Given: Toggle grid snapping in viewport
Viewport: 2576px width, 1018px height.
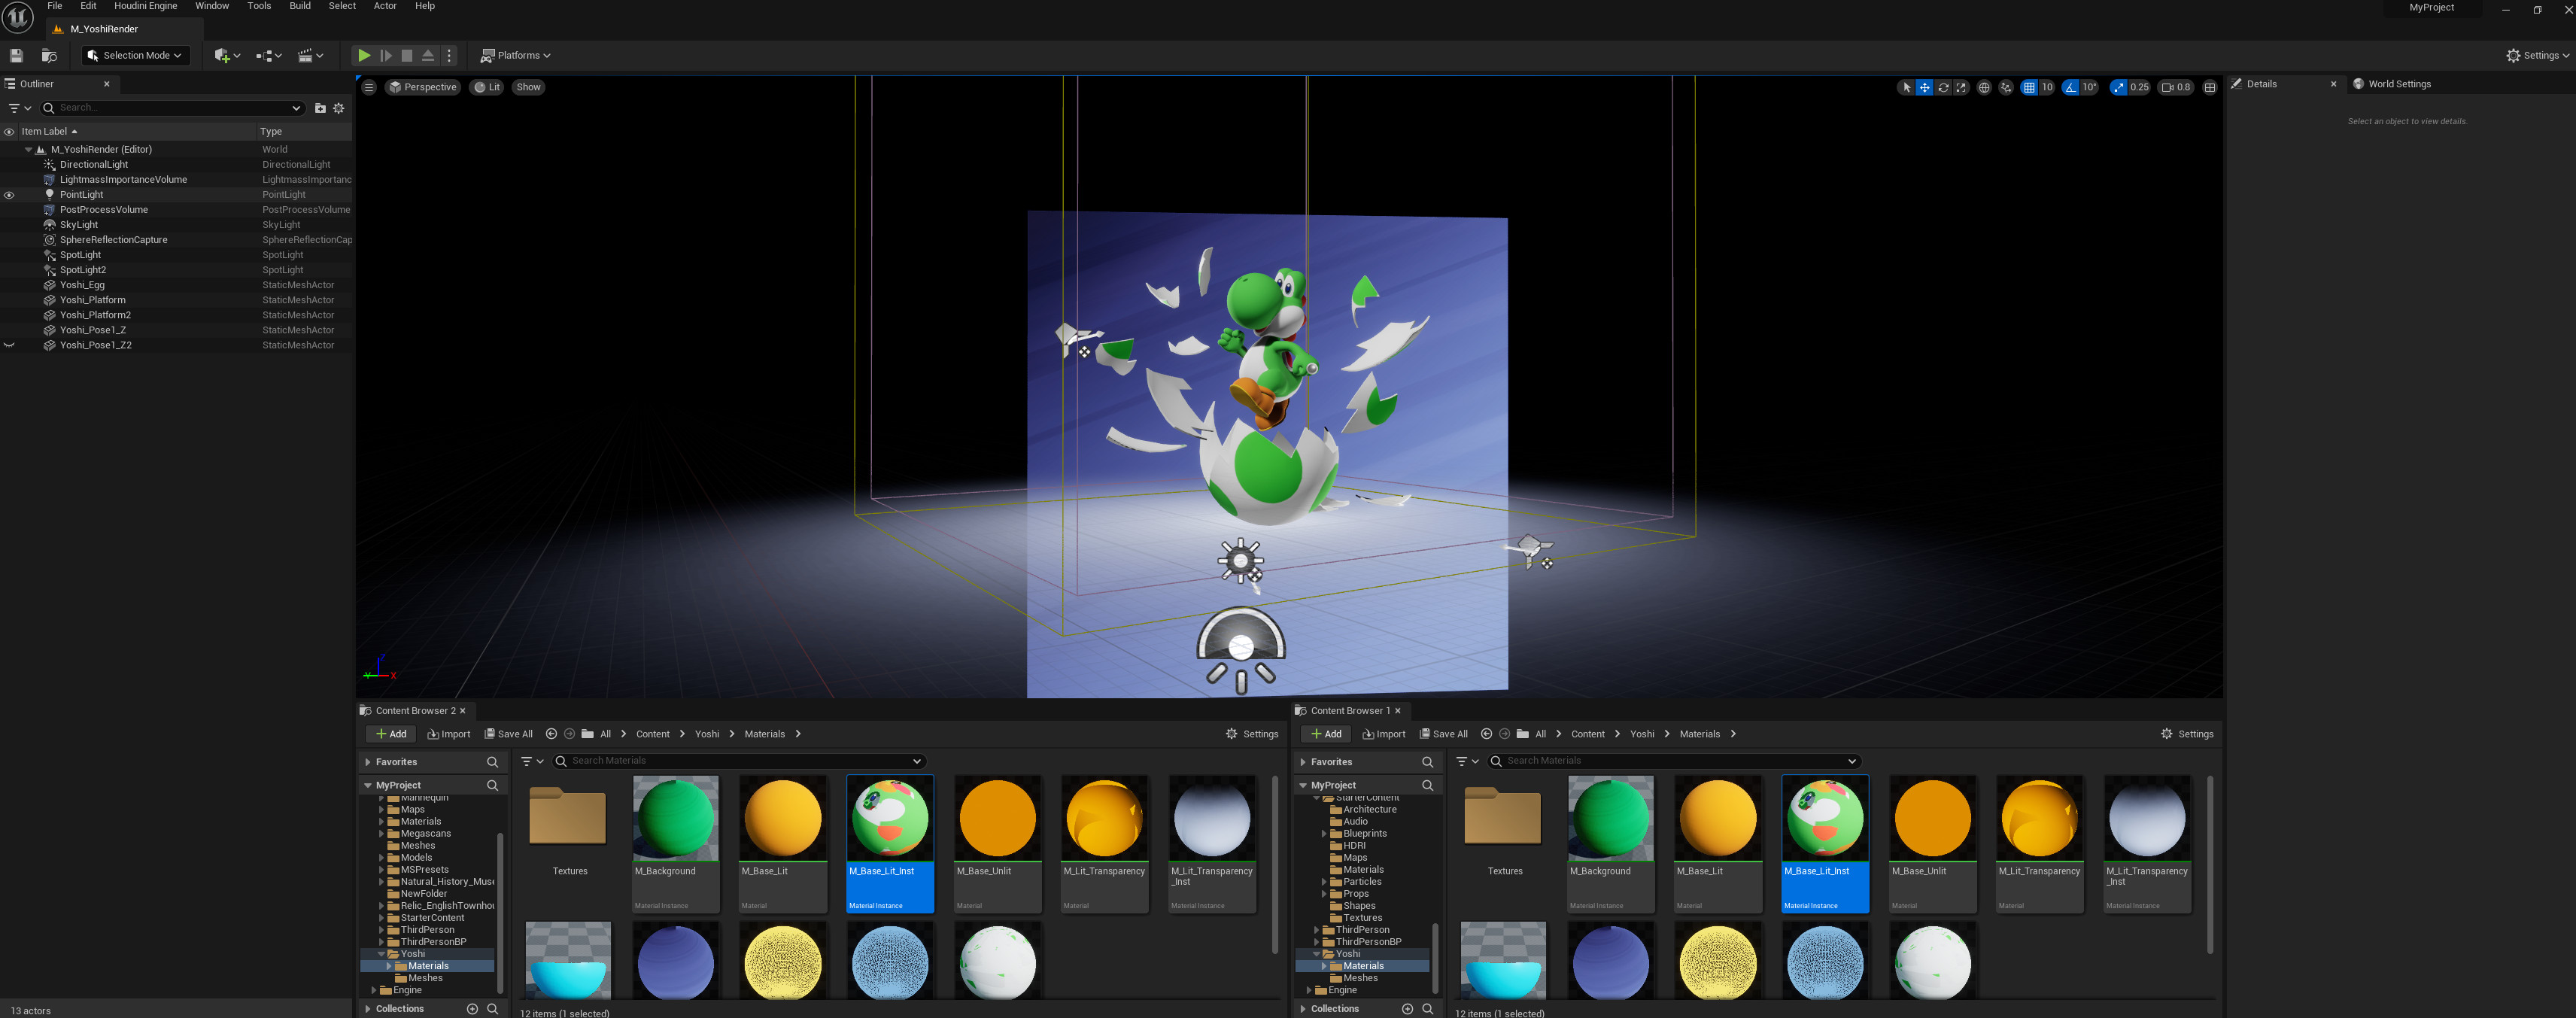Looking at the screenshot, I should (x=2029, y=87).
